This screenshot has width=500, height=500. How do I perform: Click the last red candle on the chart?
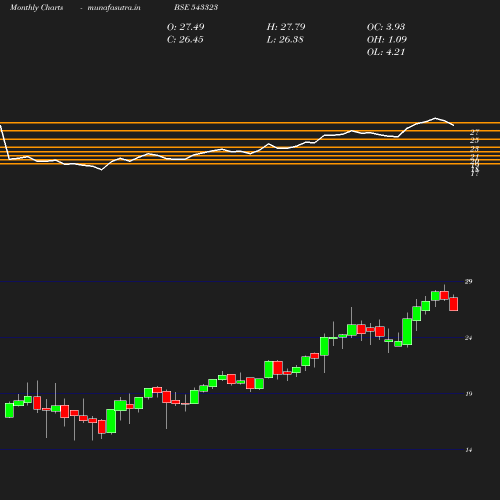pyautogui.click(x=453, y=304)
